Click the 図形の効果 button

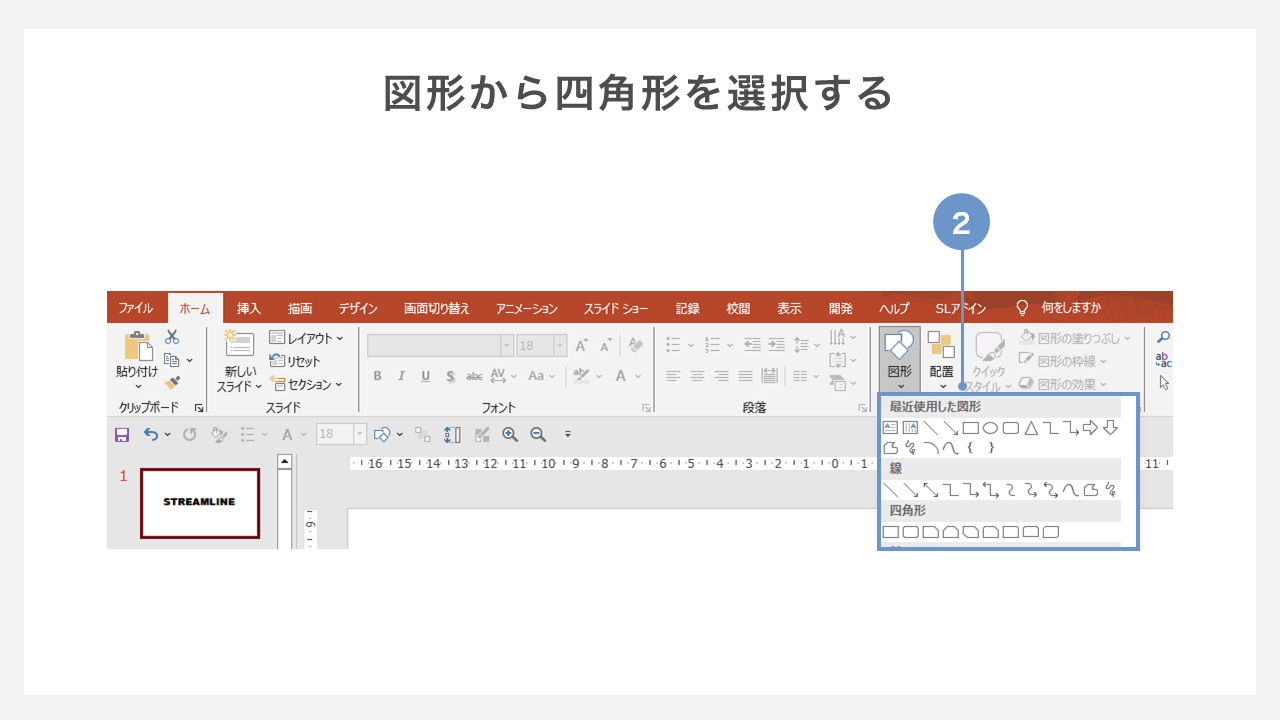1063,384
